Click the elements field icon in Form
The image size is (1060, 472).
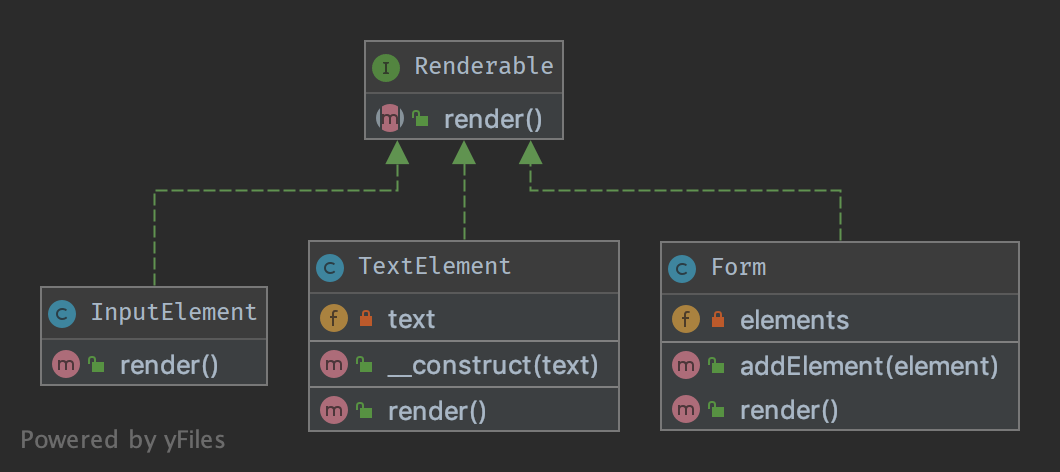tap(685, 320)
